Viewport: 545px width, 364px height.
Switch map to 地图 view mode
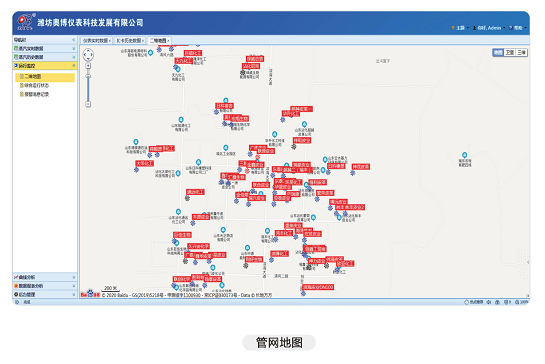498,52
